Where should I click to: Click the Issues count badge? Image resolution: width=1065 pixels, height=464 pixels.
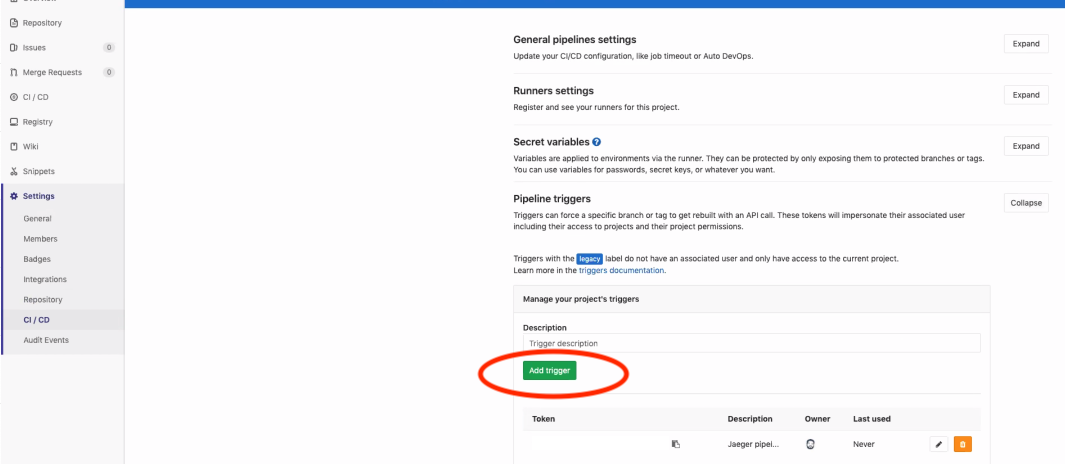[x=109, y=48]
